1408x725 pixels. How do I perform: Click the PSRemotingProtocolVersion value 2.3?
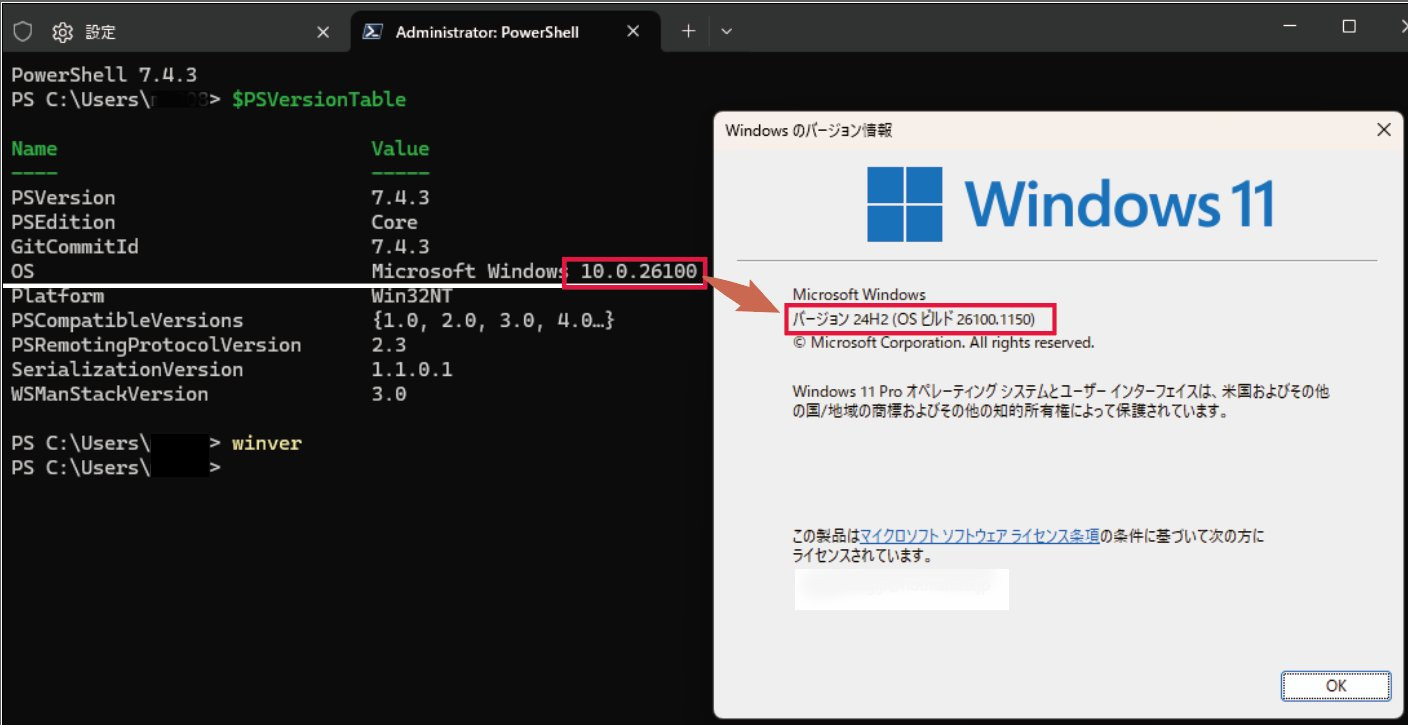click(389, 345)
